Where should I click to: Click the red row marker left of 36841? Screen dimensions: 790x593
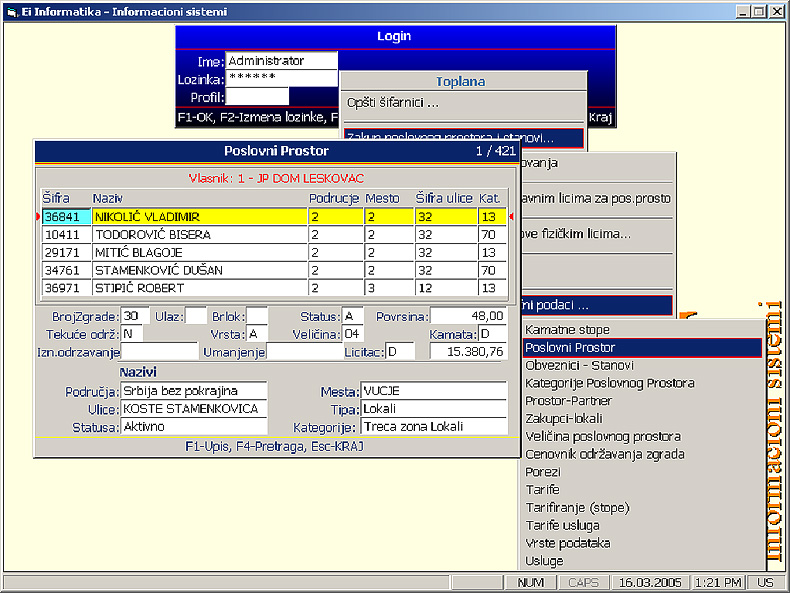coord(38,216)
